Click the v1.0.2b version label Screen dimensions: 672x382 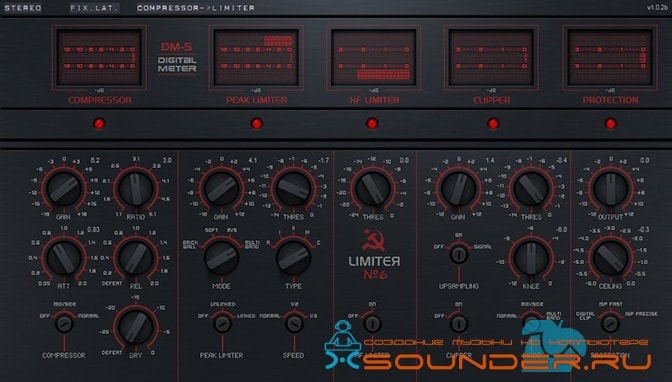(x=658, y=7)
